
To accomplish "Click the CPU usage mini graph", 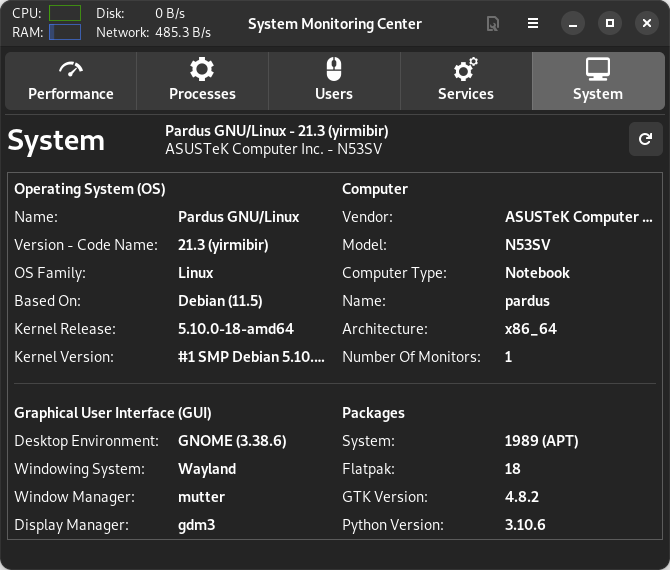I will pos(65,13).
